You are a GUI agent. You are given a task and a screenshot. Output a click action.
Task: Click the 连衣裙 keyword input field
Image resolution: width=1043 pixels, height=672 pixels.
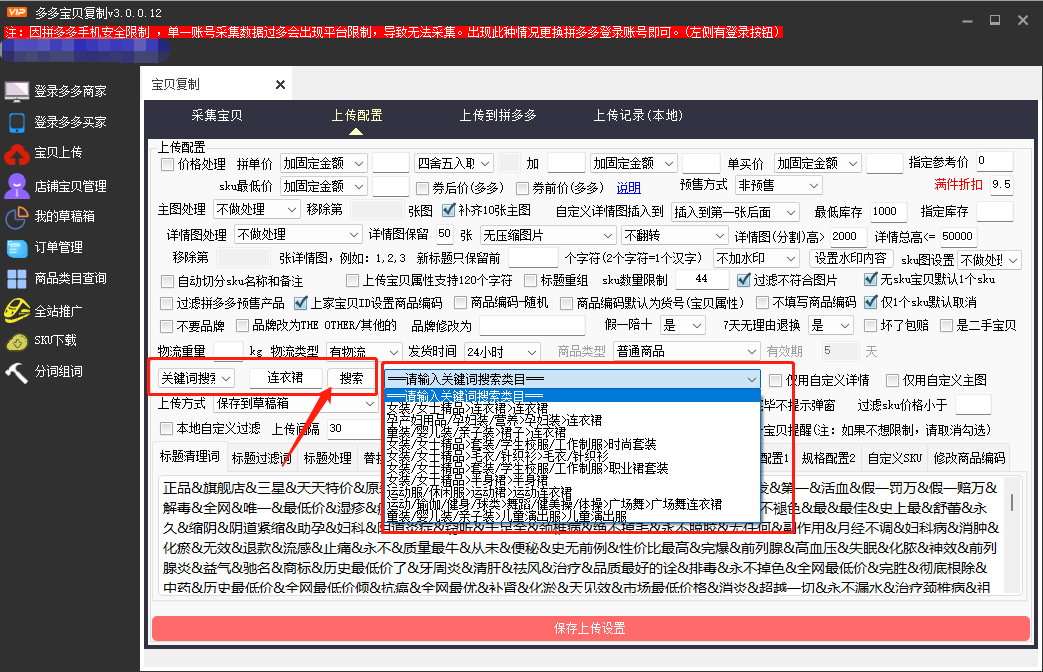[285, 378]
